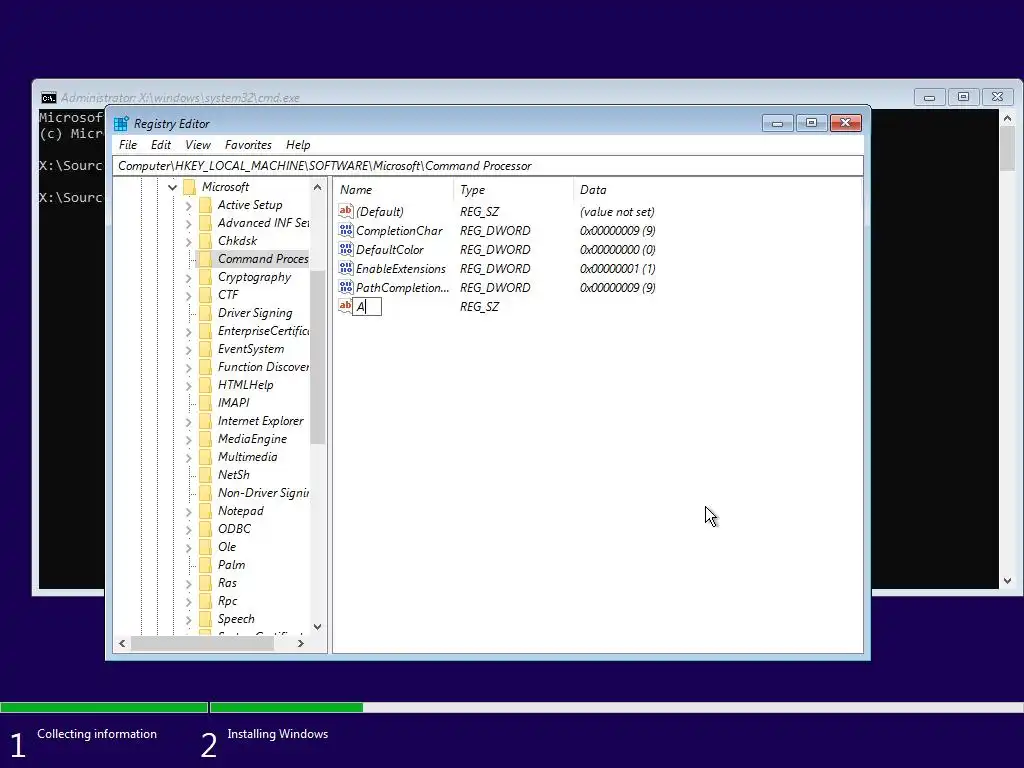Click the Chkdsk folder icon
The height and width of the screenshot is (768, 1024).
205,241
